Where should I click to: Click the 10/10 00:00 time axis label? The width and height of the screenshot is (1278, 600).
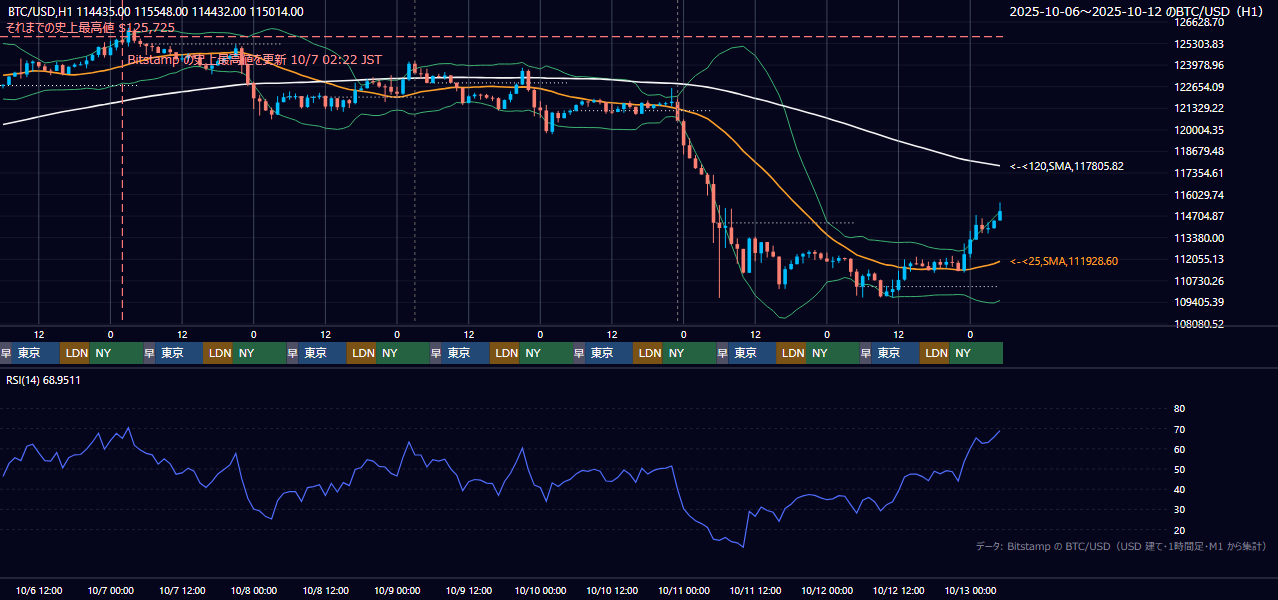tap(539, 590)
